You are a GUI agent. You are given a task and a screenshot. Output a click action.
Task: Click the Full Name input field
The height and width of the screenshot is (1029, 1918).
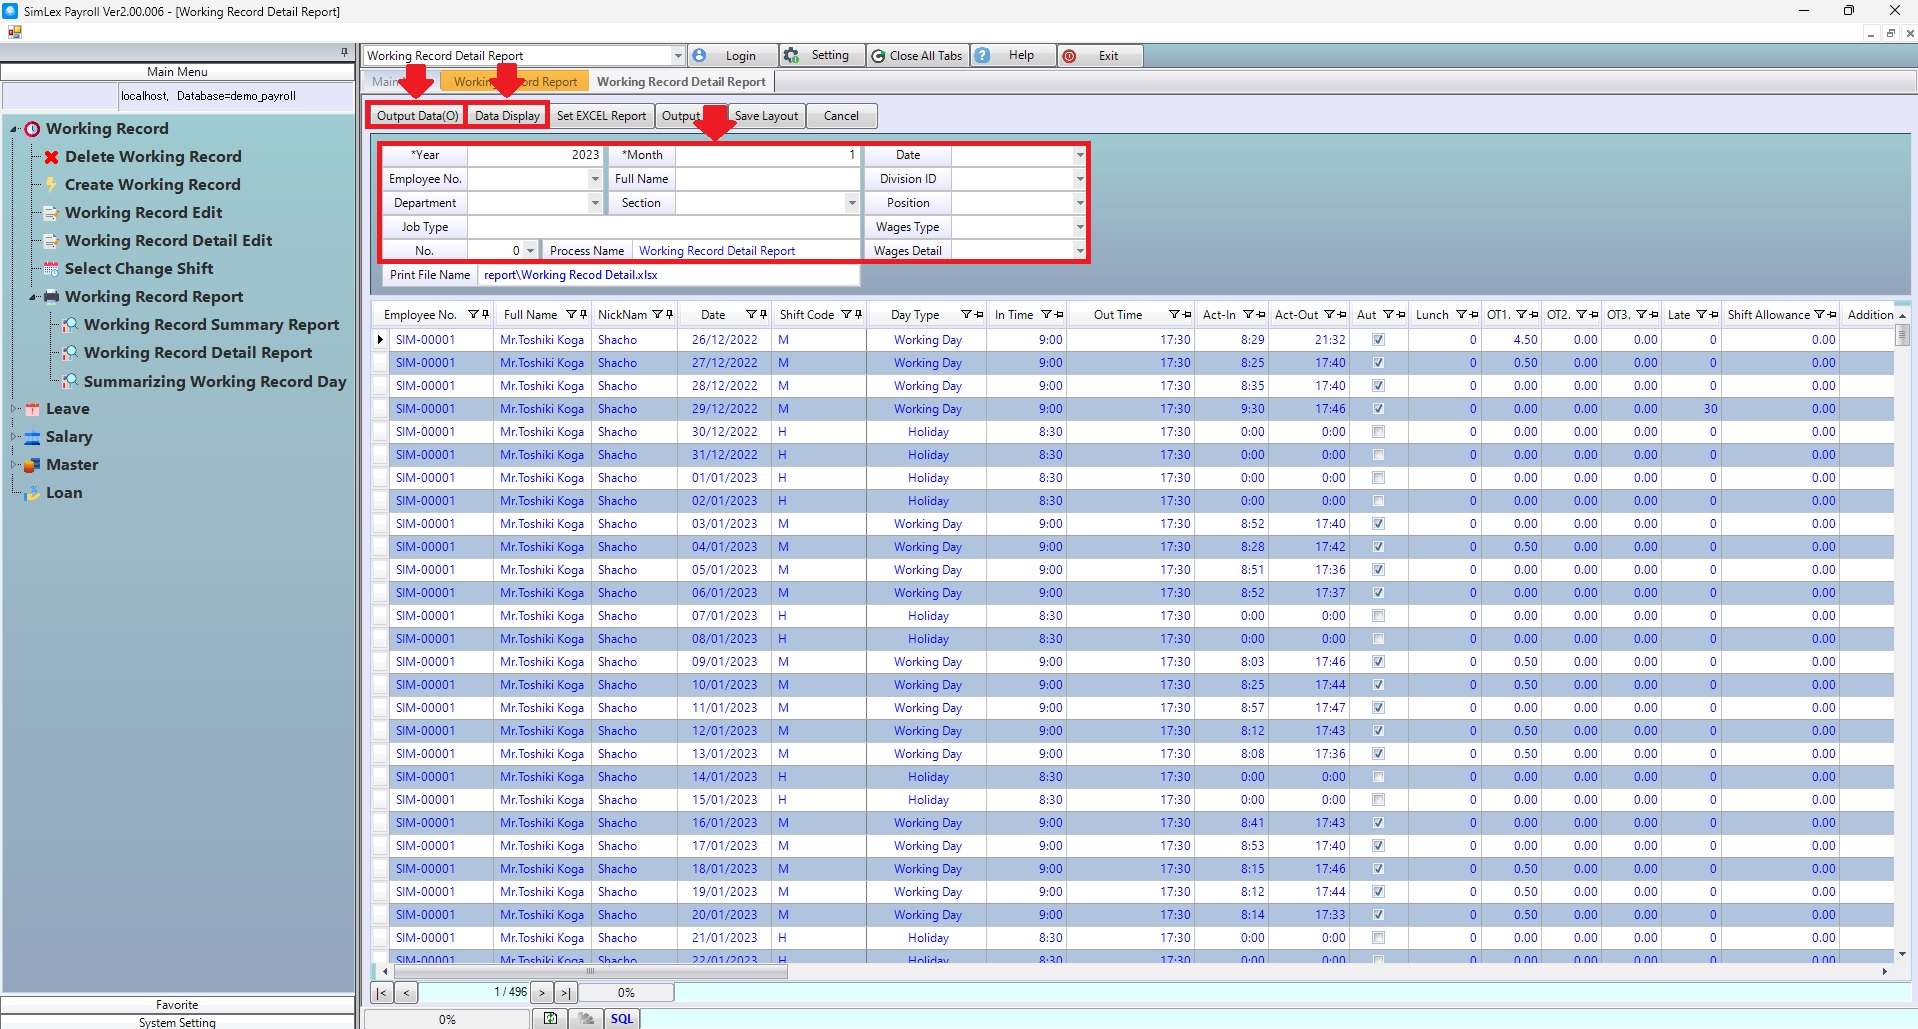click(x=767, y=179)
